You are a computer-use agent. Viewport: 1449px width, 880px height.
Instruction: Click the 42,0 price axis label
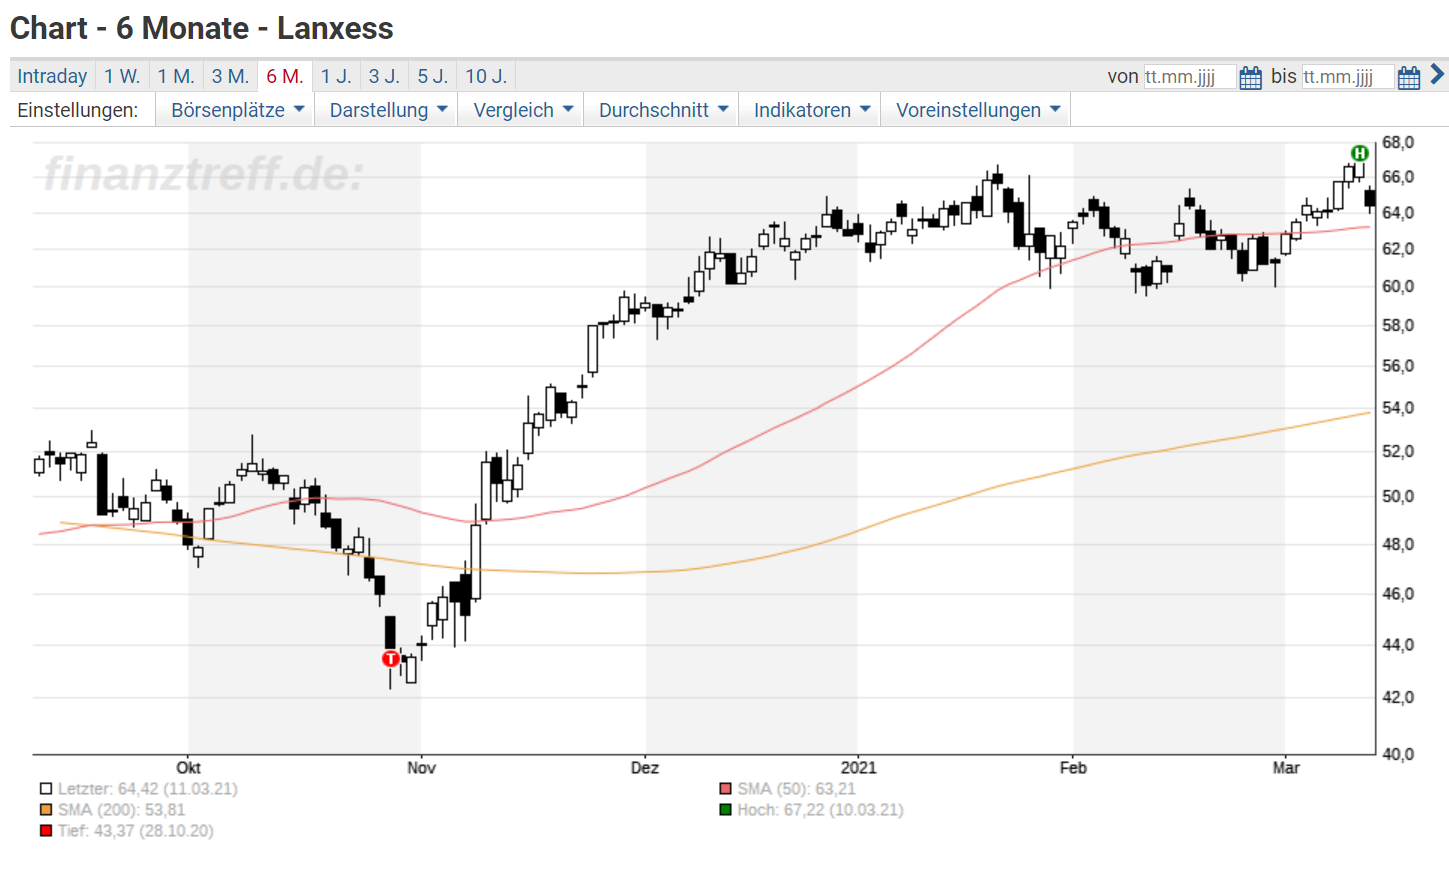[1398, 697]
